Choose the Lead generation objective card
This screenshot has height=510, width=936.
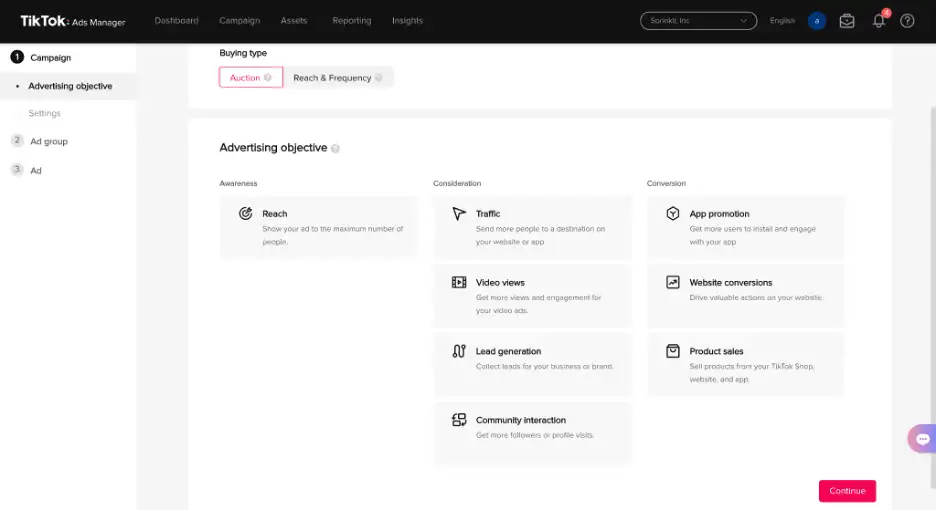tap(532, 364)
